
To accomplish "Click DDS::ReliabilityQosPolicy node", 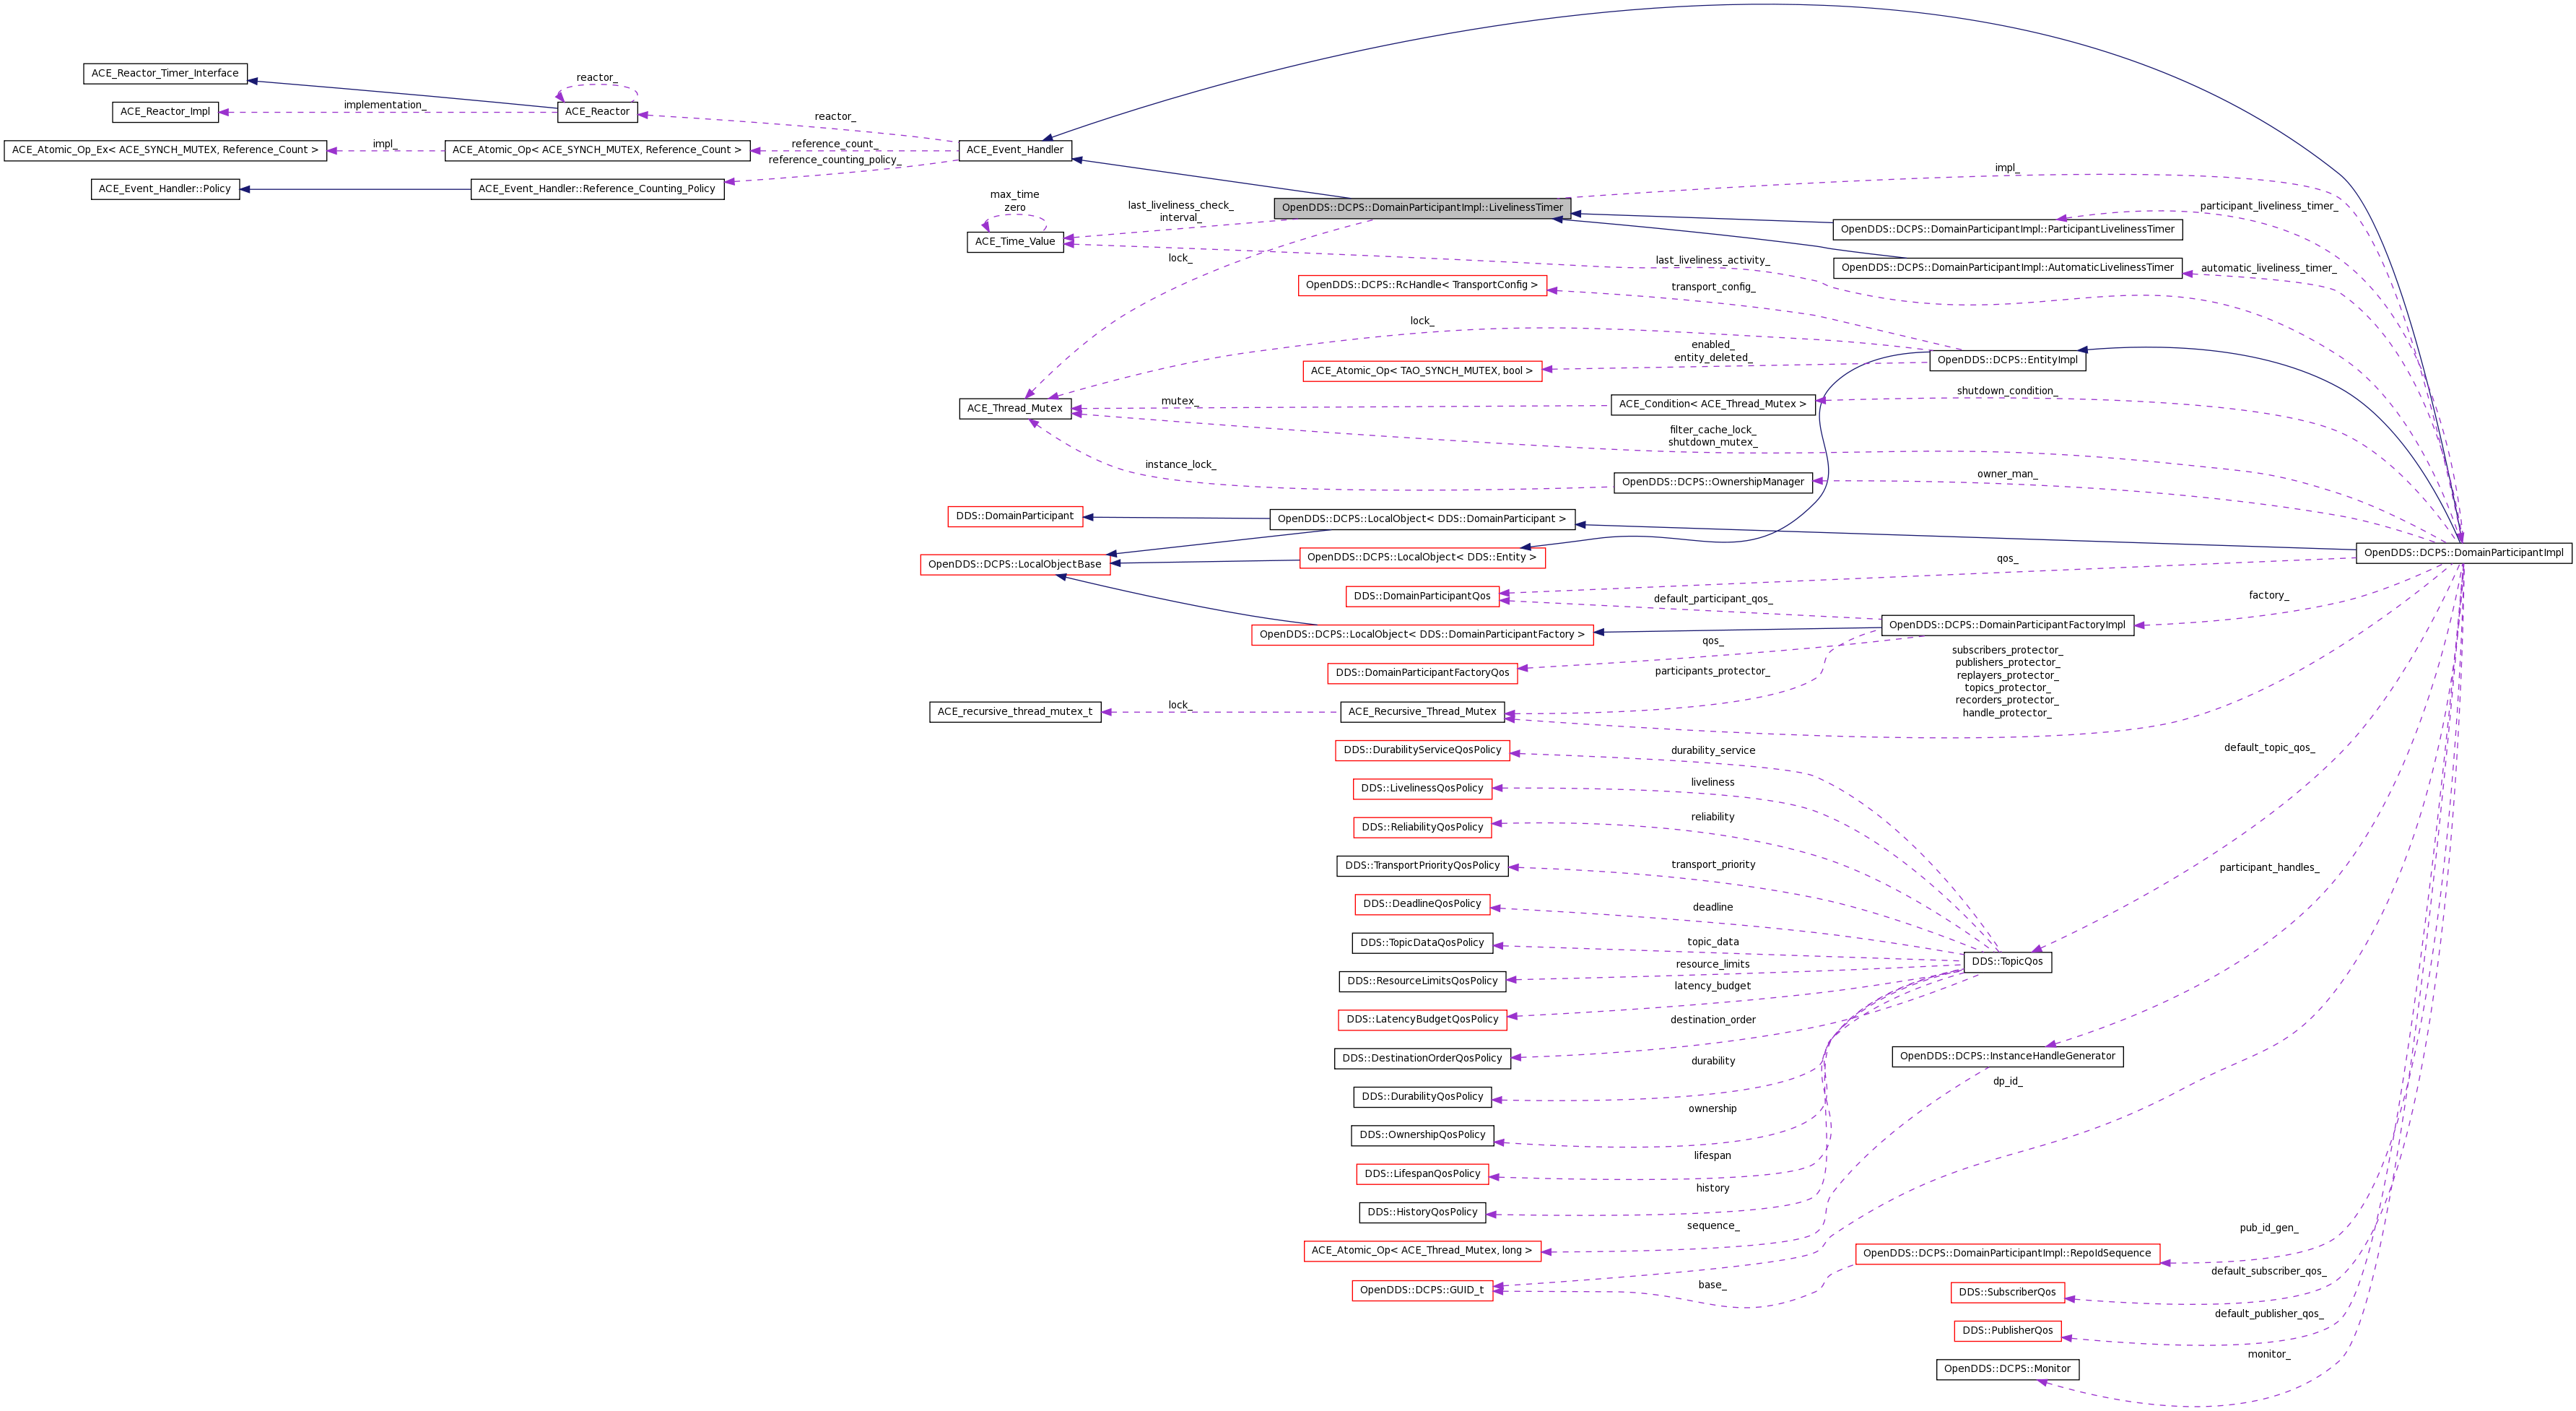I will tap(1422, 828).
